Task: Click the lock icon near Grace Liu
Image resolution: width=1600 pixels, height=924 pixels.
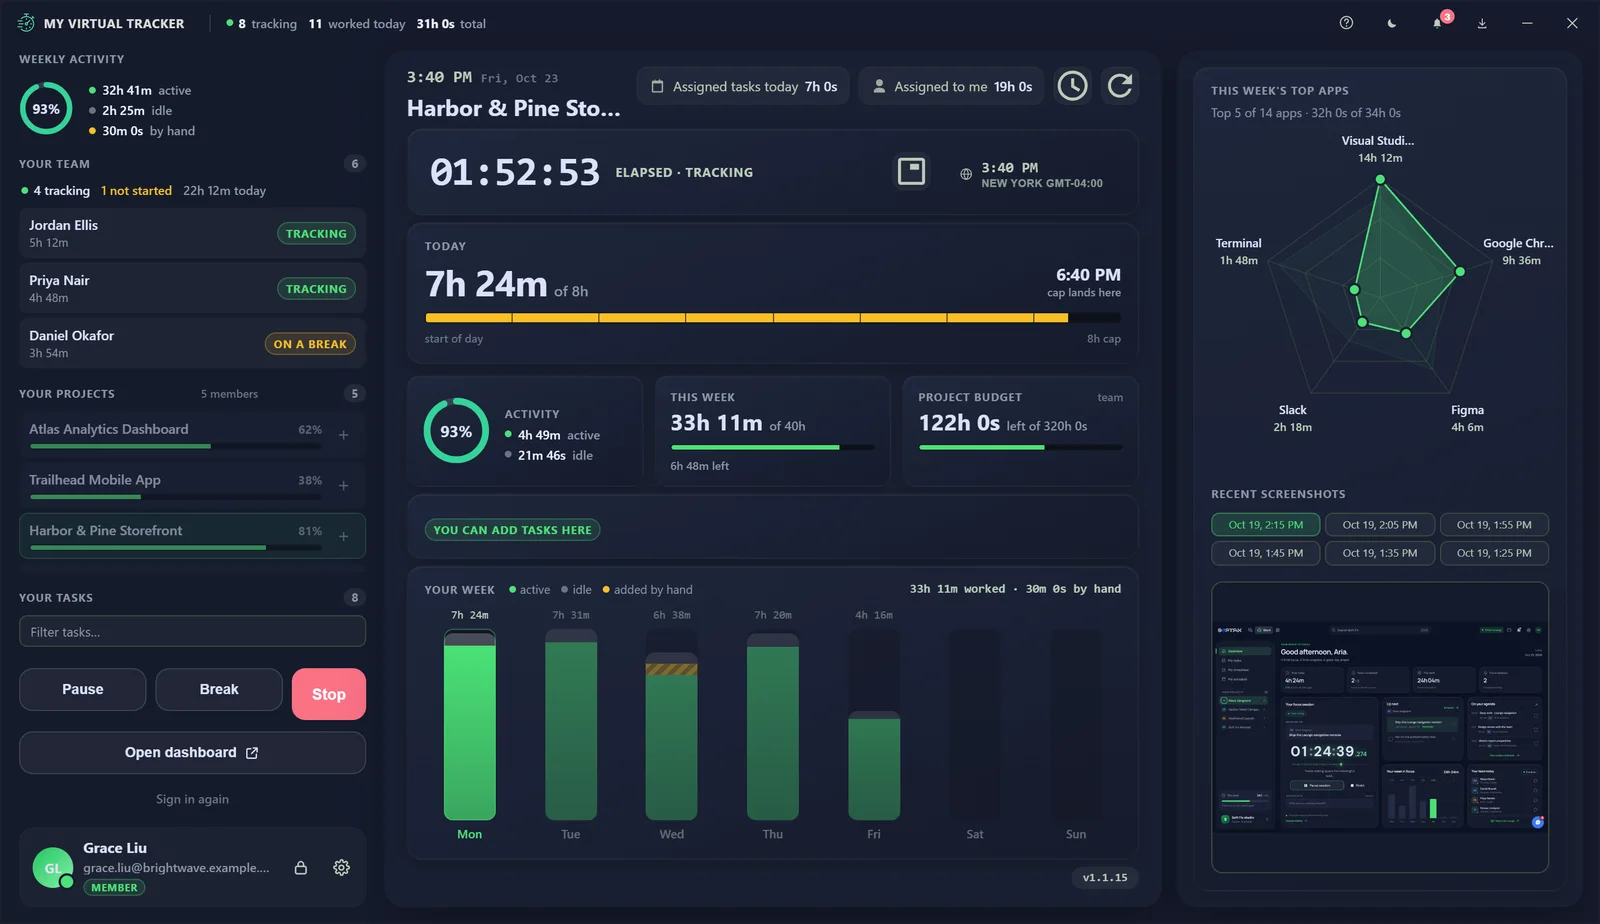Action: pyautogui.click(x=301, y=867)
